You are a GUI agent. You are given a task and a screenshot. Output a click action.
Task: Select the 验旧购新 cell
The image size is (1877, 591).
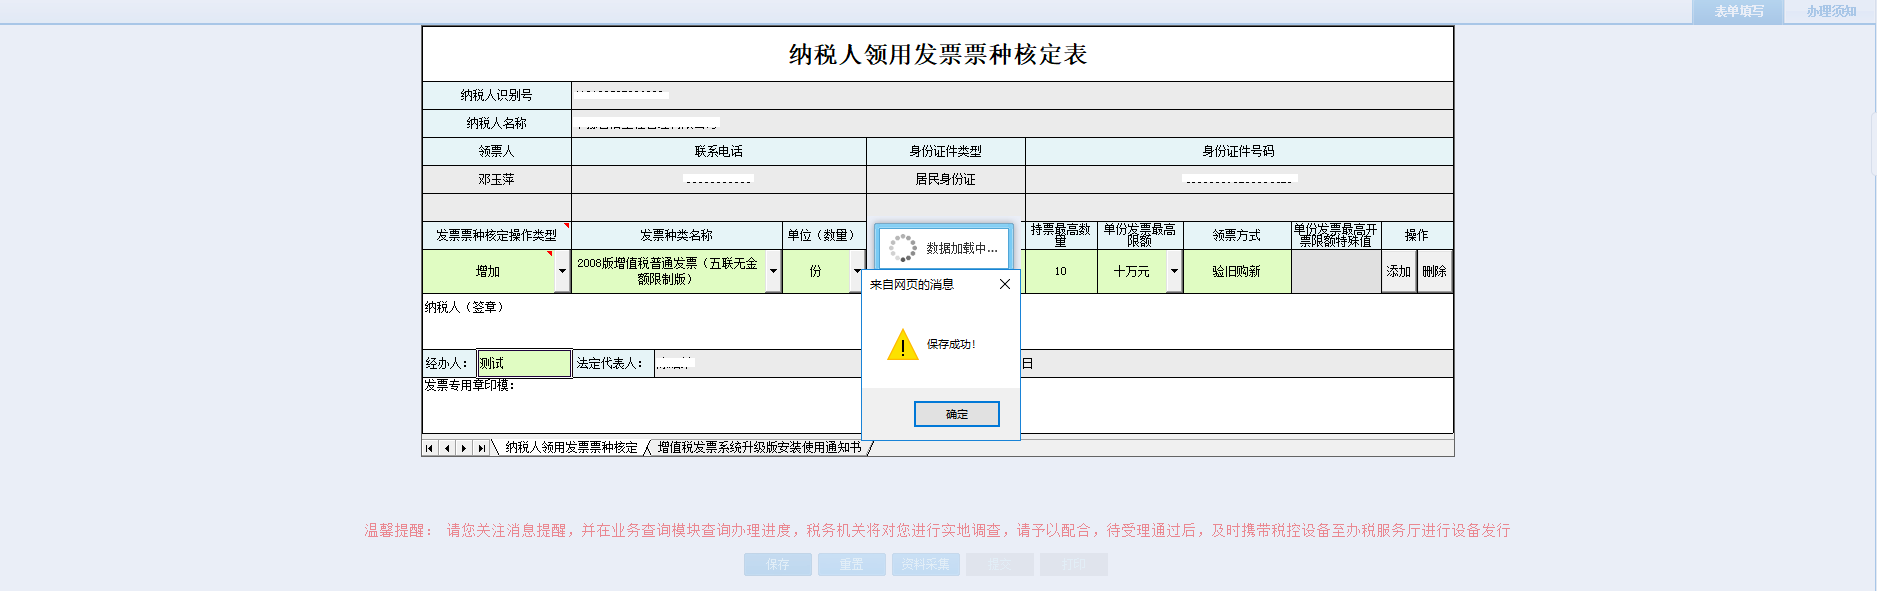pyautogui.click(x=1237, y=271)
